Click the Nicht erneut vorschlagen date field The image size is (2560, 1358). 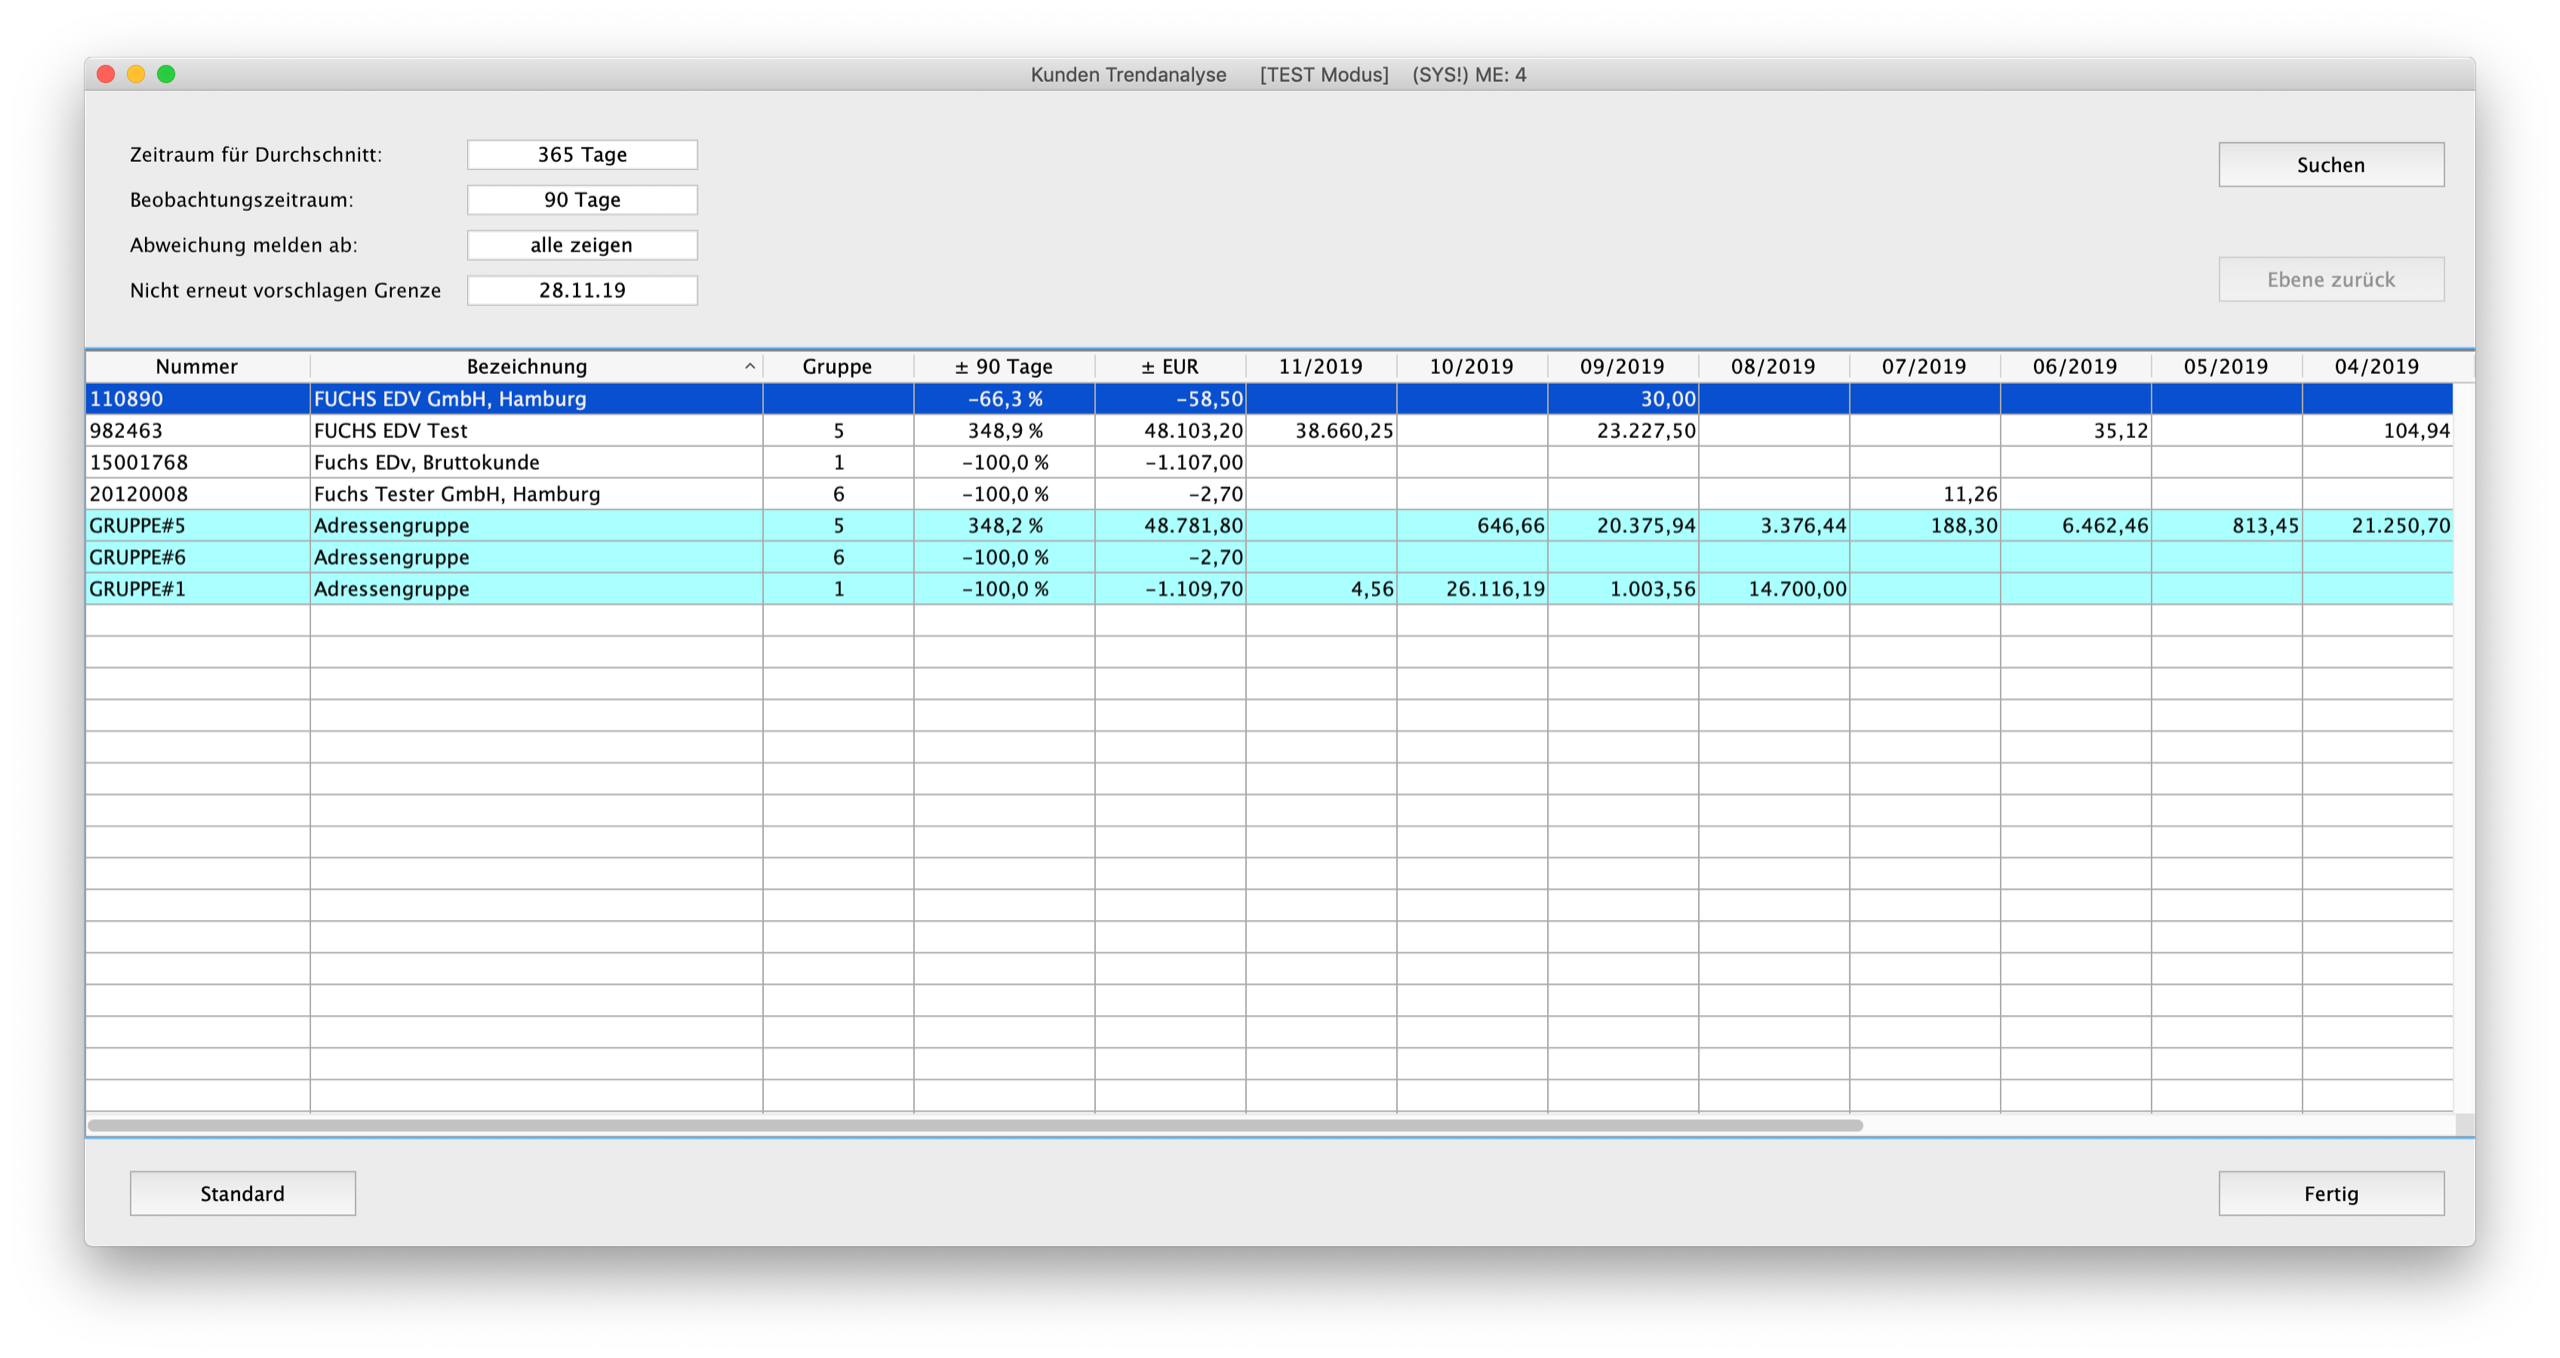click(582, 290)
